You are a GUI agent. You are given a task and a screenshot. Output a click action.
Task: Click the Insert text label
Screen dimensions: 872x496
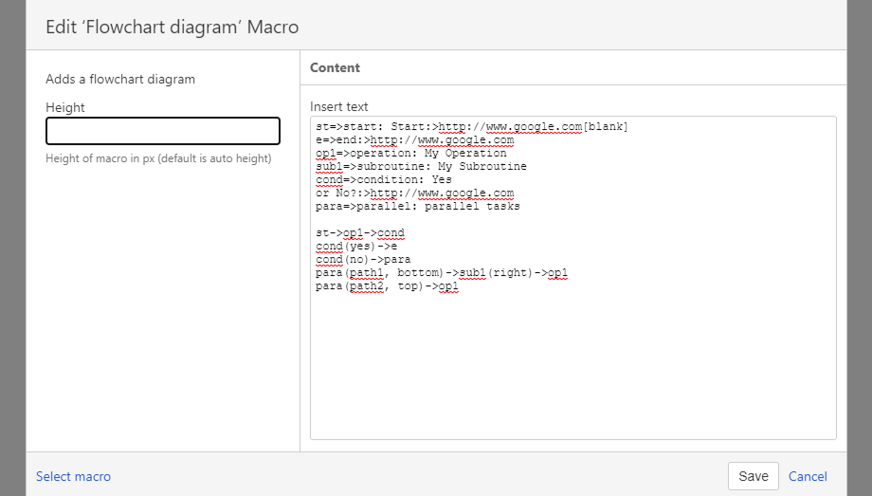click(339, 106)
